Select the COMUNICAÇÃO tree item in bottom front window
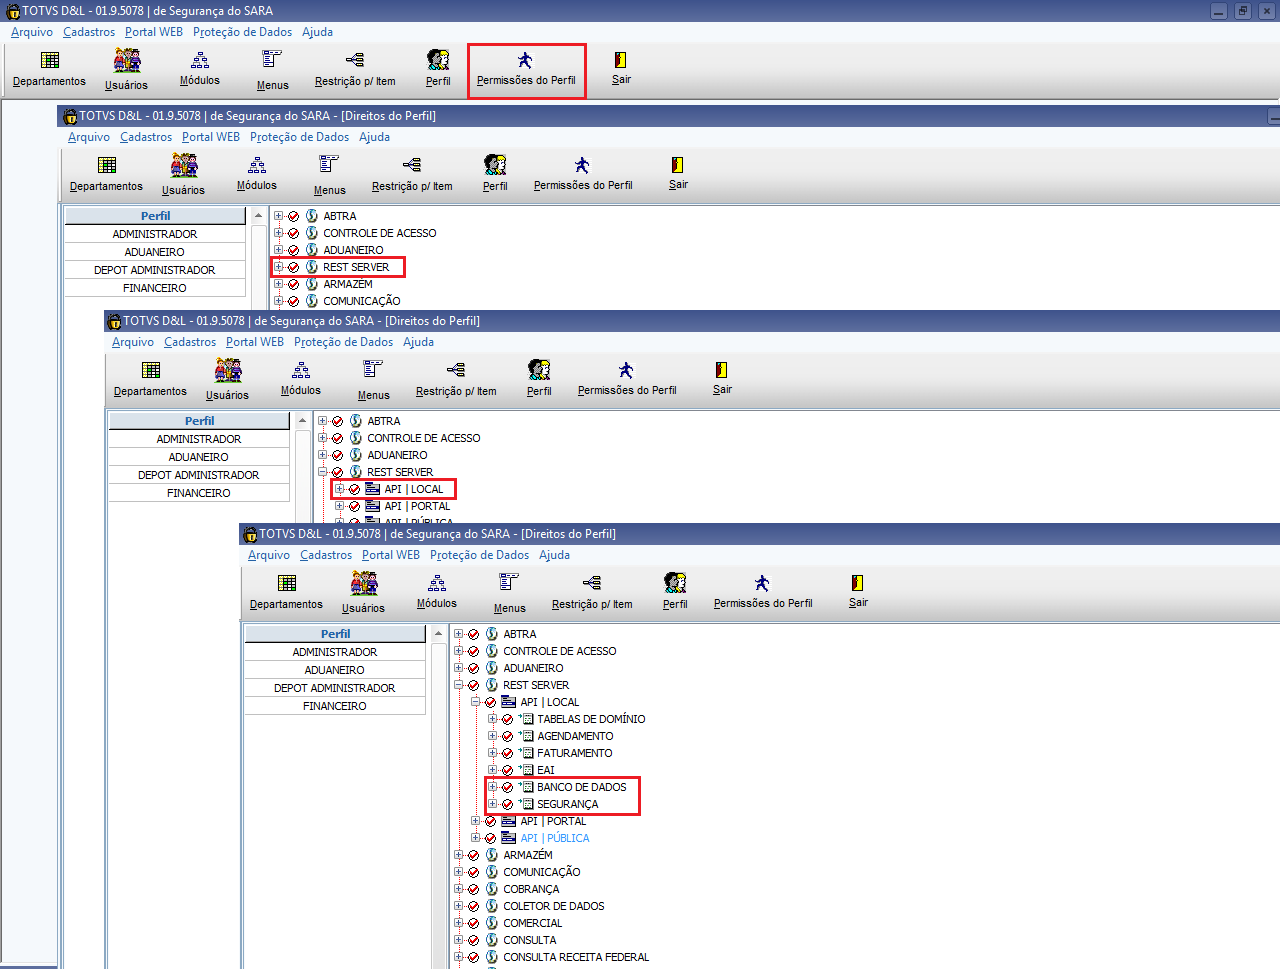The image size is (1280, 969). coord(542,872)
